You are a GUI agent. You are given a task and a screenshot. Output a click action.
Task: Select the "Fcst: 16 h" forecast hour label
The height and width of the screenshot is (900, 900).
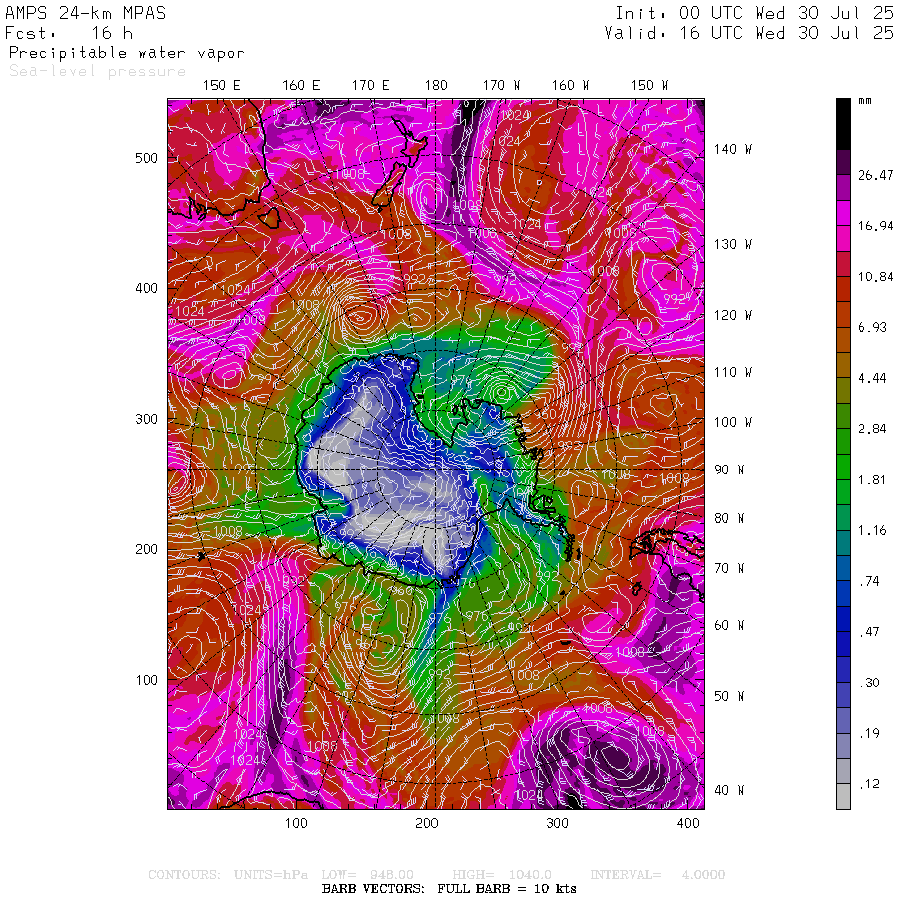69,33
